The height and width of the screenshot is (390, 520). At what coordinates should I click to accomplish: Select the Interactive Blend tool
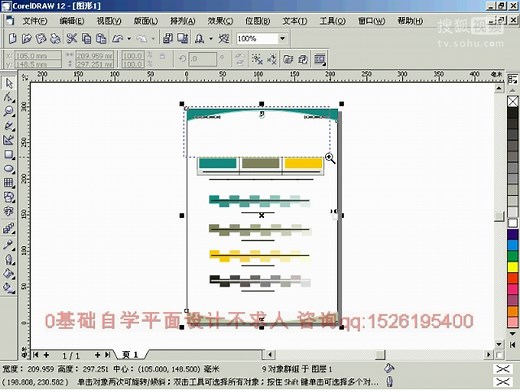[x=9, y=229]
